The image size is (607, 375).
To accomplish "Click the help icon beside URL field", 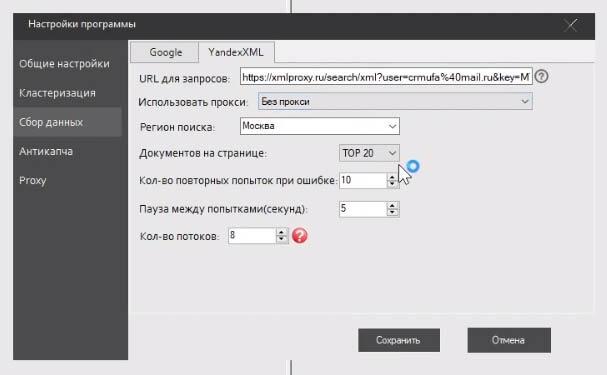I will pyautogui.click(x=542, y=76).
